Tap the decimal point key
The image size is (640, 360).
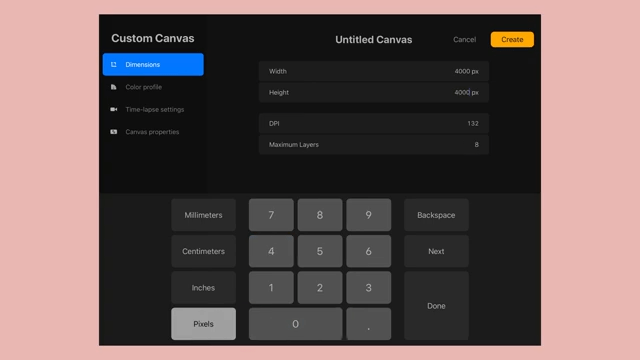pyautogui.click(x=369, y=324)
